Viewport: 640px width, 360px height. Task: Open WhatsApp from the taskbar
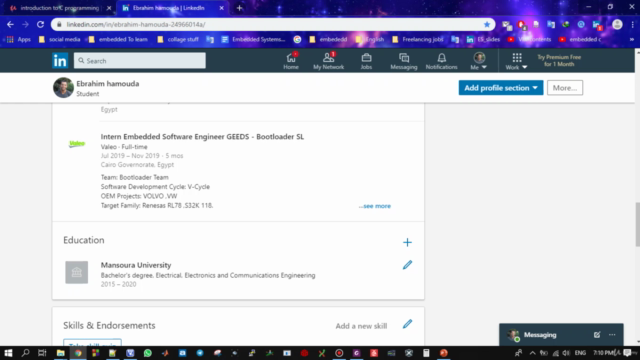pyautogui.click(x=147, y=353)
